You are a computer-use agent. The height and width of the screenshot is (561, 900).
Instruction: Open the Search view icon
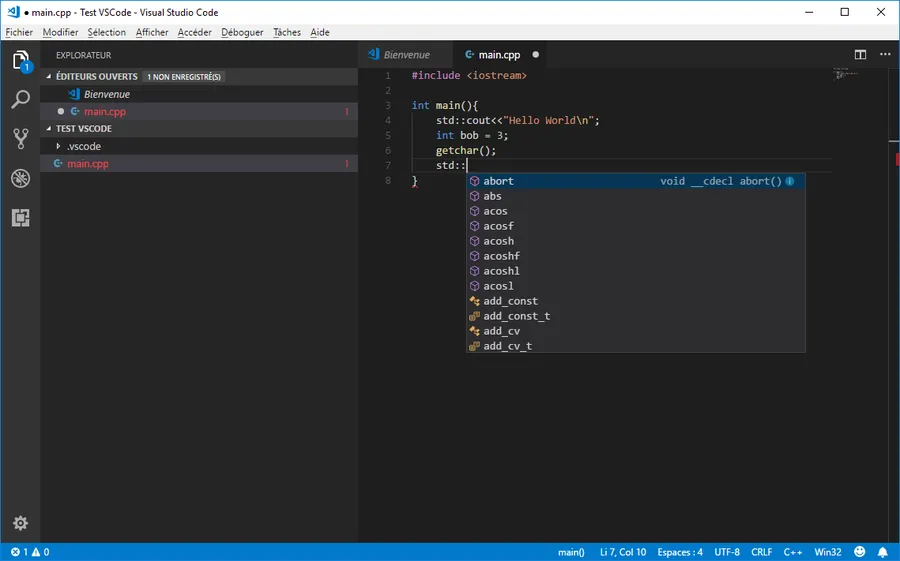(20, 100)
